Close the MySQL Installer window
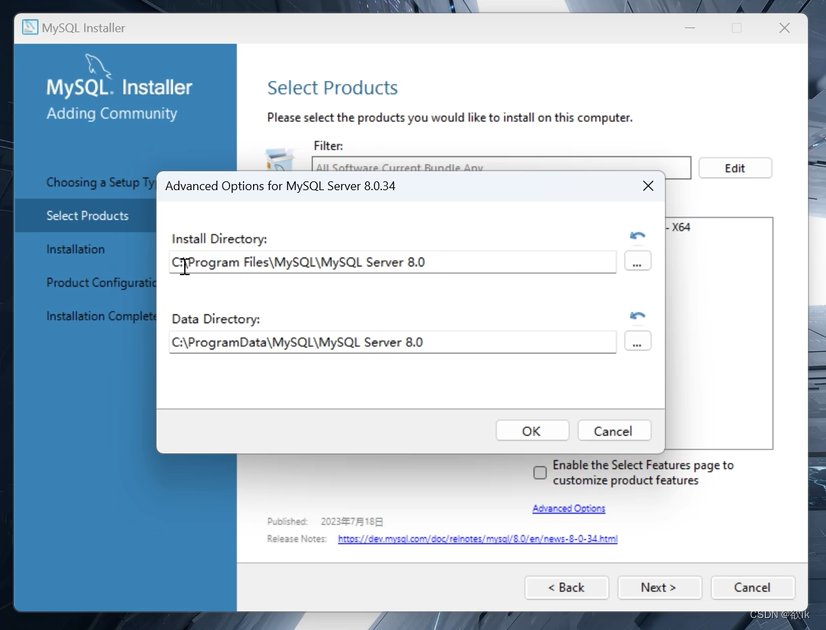 tap(784, 28)
